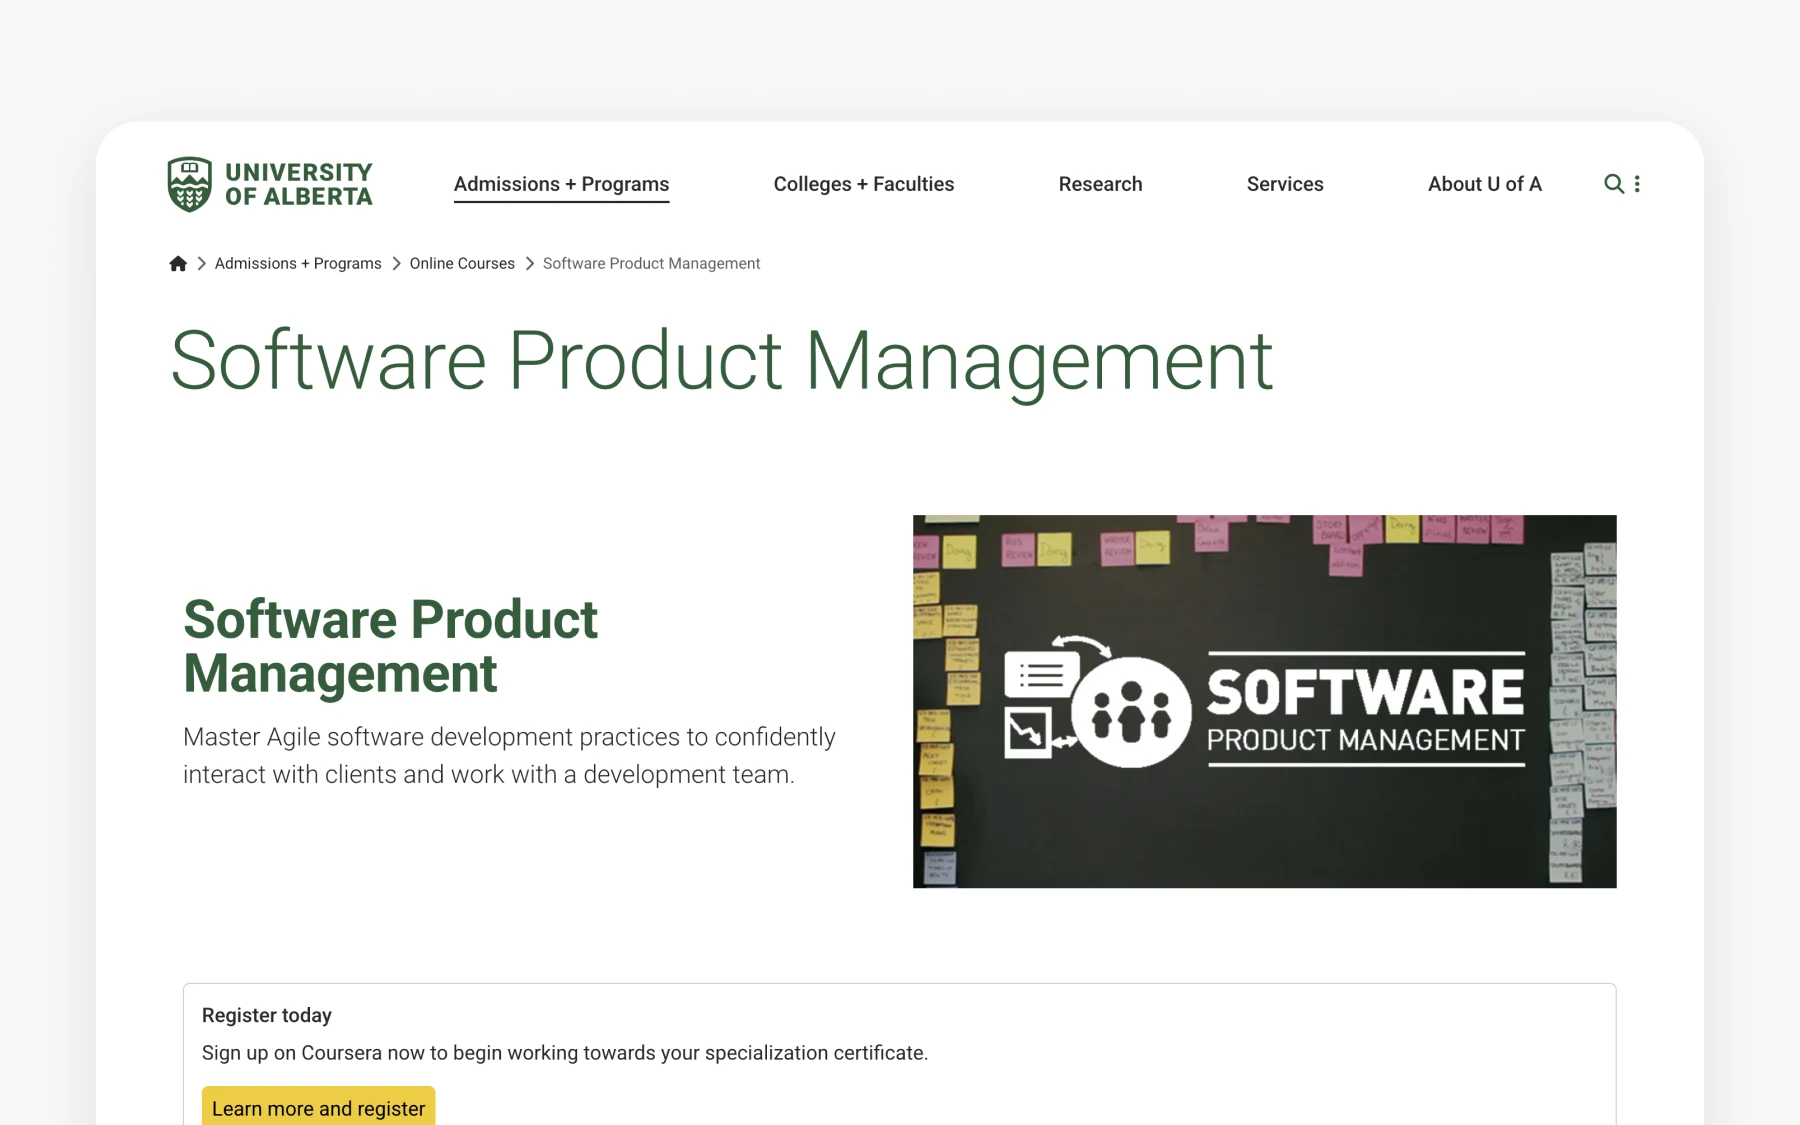1800x1125 pixels.
Task: Click Software Product Management breadcrumb text
Action: pyautogui.click(x=651, y=263)
